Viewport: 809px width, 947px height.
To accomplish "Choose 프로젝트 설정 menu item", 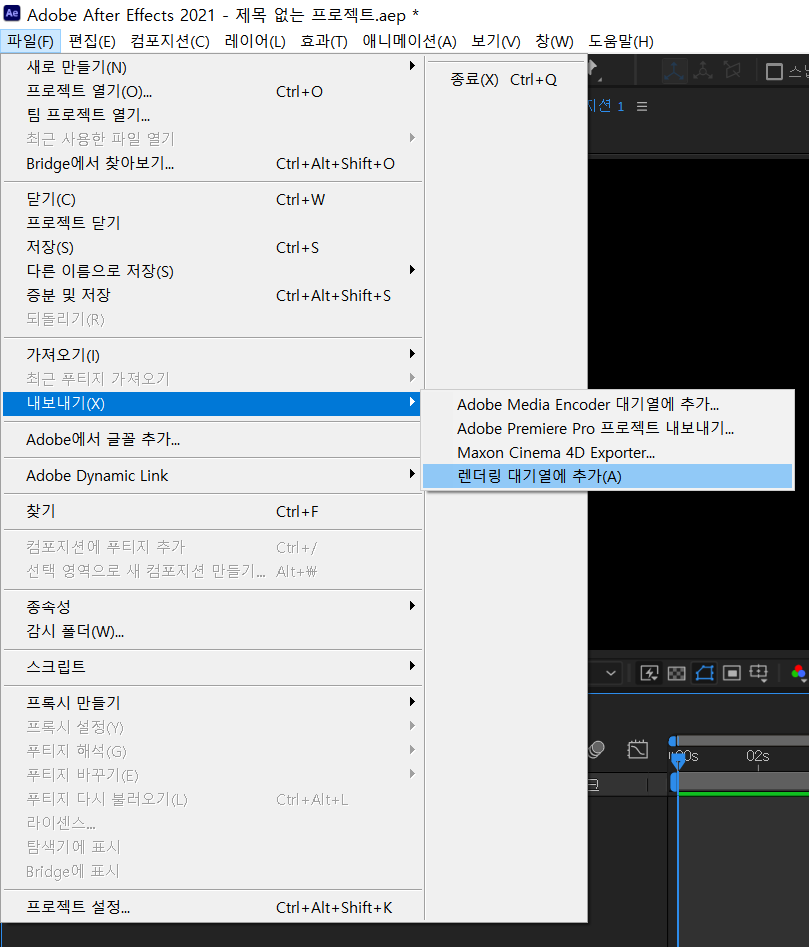I will (213, 907).
